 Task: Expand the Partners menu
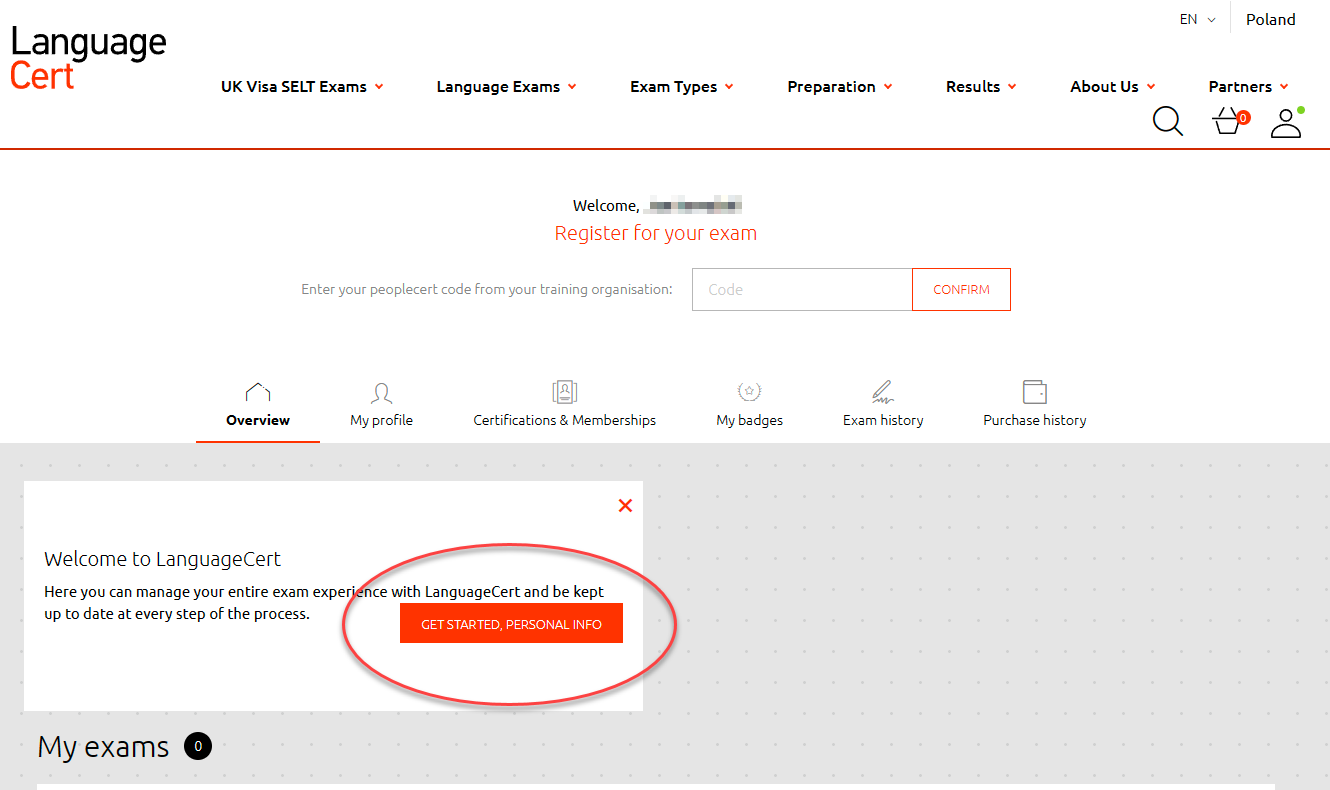pyautogui.click(x=1248, y=87)
